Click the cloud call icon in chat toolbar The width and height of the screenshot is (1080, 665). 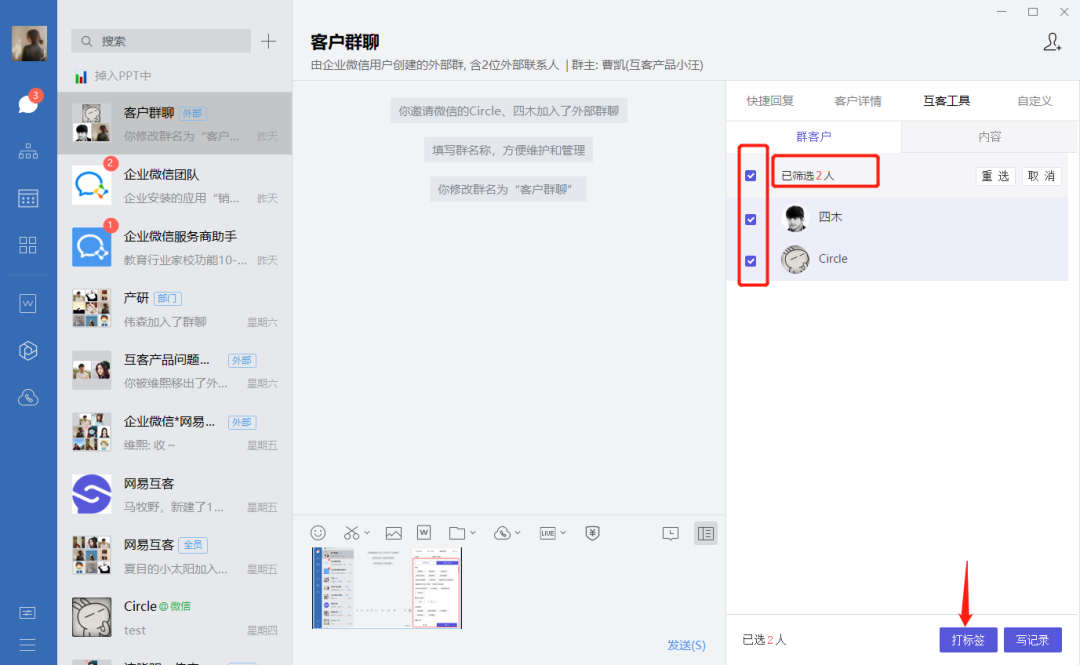(502, 533)
